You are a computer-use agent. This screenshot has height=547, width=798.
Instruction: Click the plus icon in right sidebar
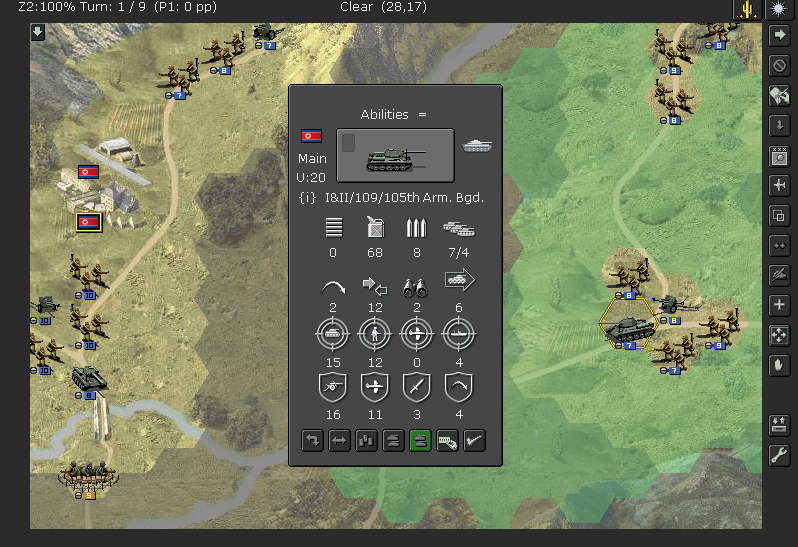(779, 305)
